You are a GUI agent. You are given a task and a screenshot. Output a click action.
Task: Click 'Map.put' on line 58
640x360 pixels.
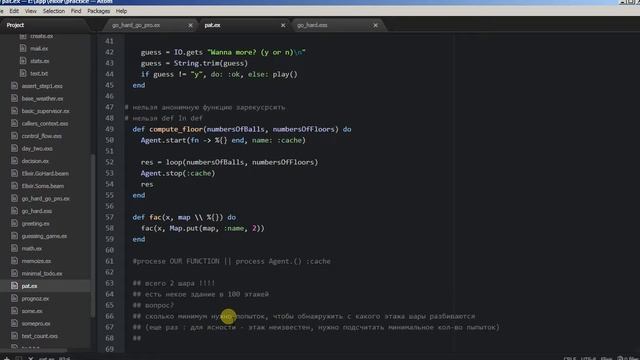pyautogui.click(x=184, y=228)
